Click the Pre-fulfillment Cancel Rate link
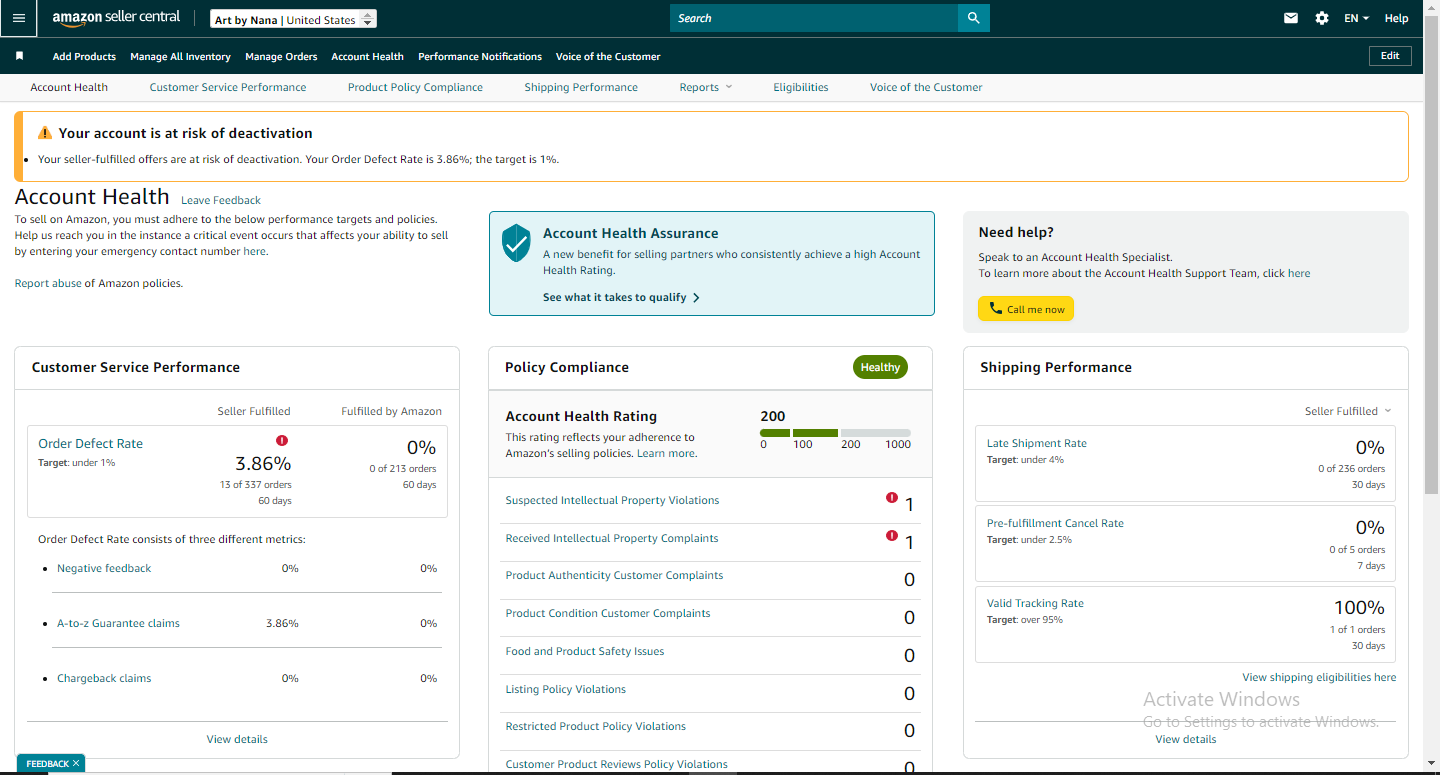This screenshot has width=1440, height=775. tap(1055, 523)
